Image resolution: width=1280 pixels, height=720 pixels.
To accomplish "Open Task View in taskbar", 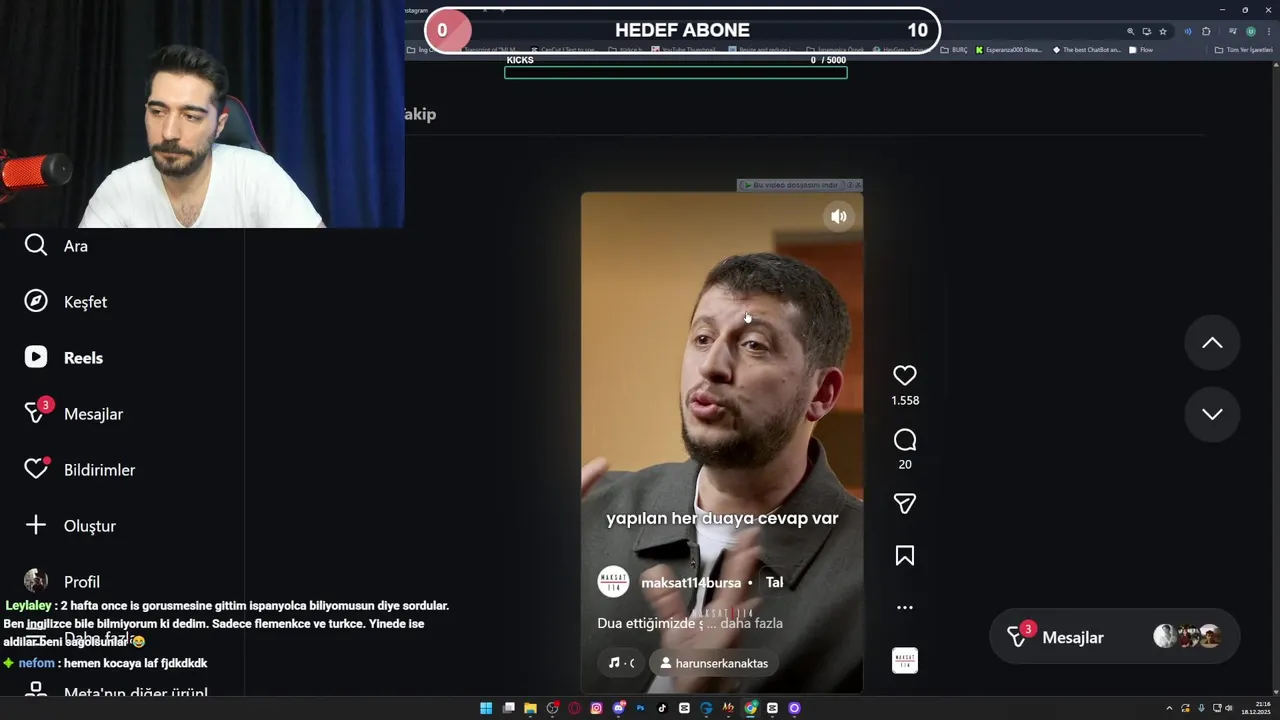I will (x=508, y=708).
